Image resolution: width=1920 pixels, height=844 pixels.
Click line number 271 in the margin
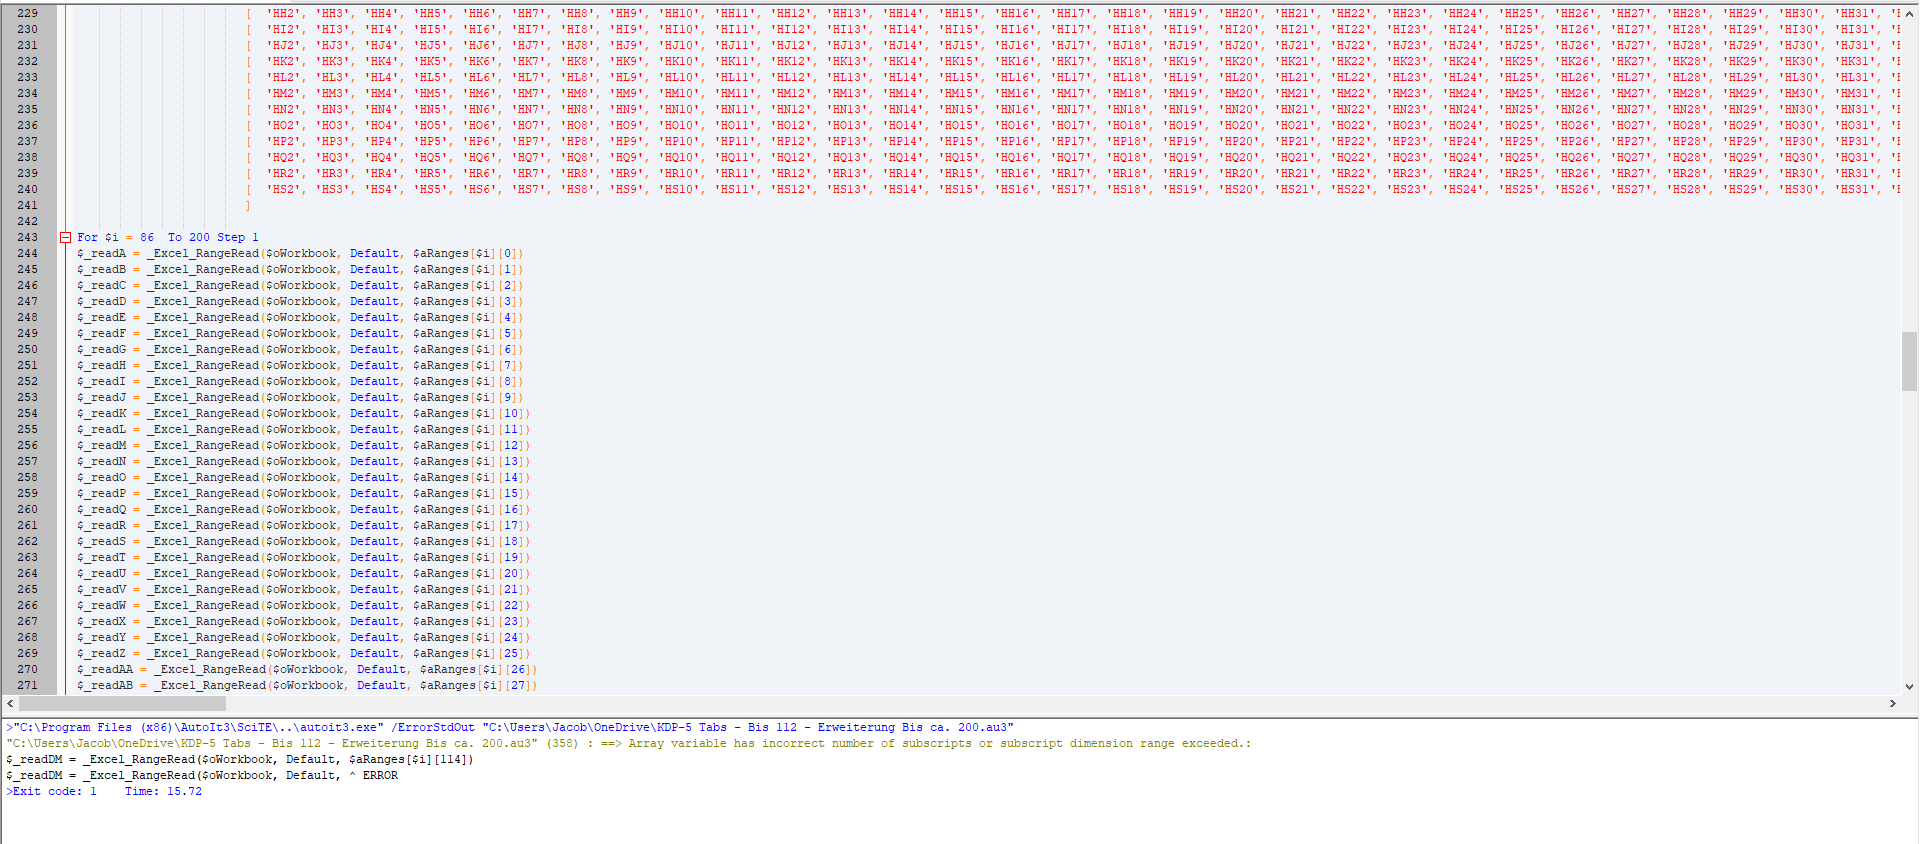(x=27, y=686)
